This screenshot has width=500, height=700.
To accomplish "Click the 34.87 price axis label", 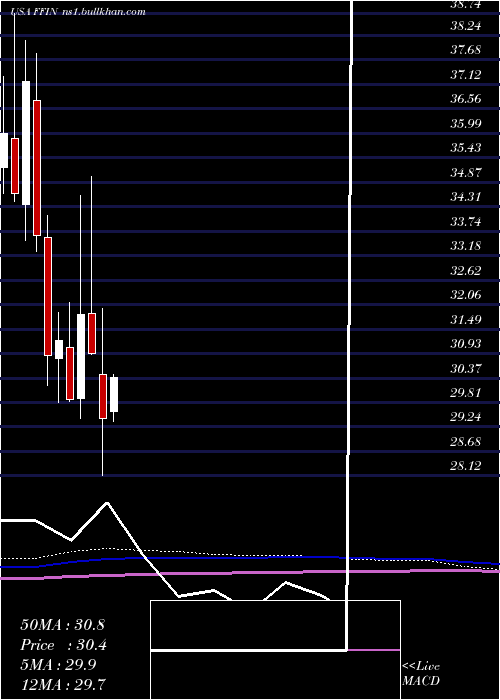I will point(465,173).
